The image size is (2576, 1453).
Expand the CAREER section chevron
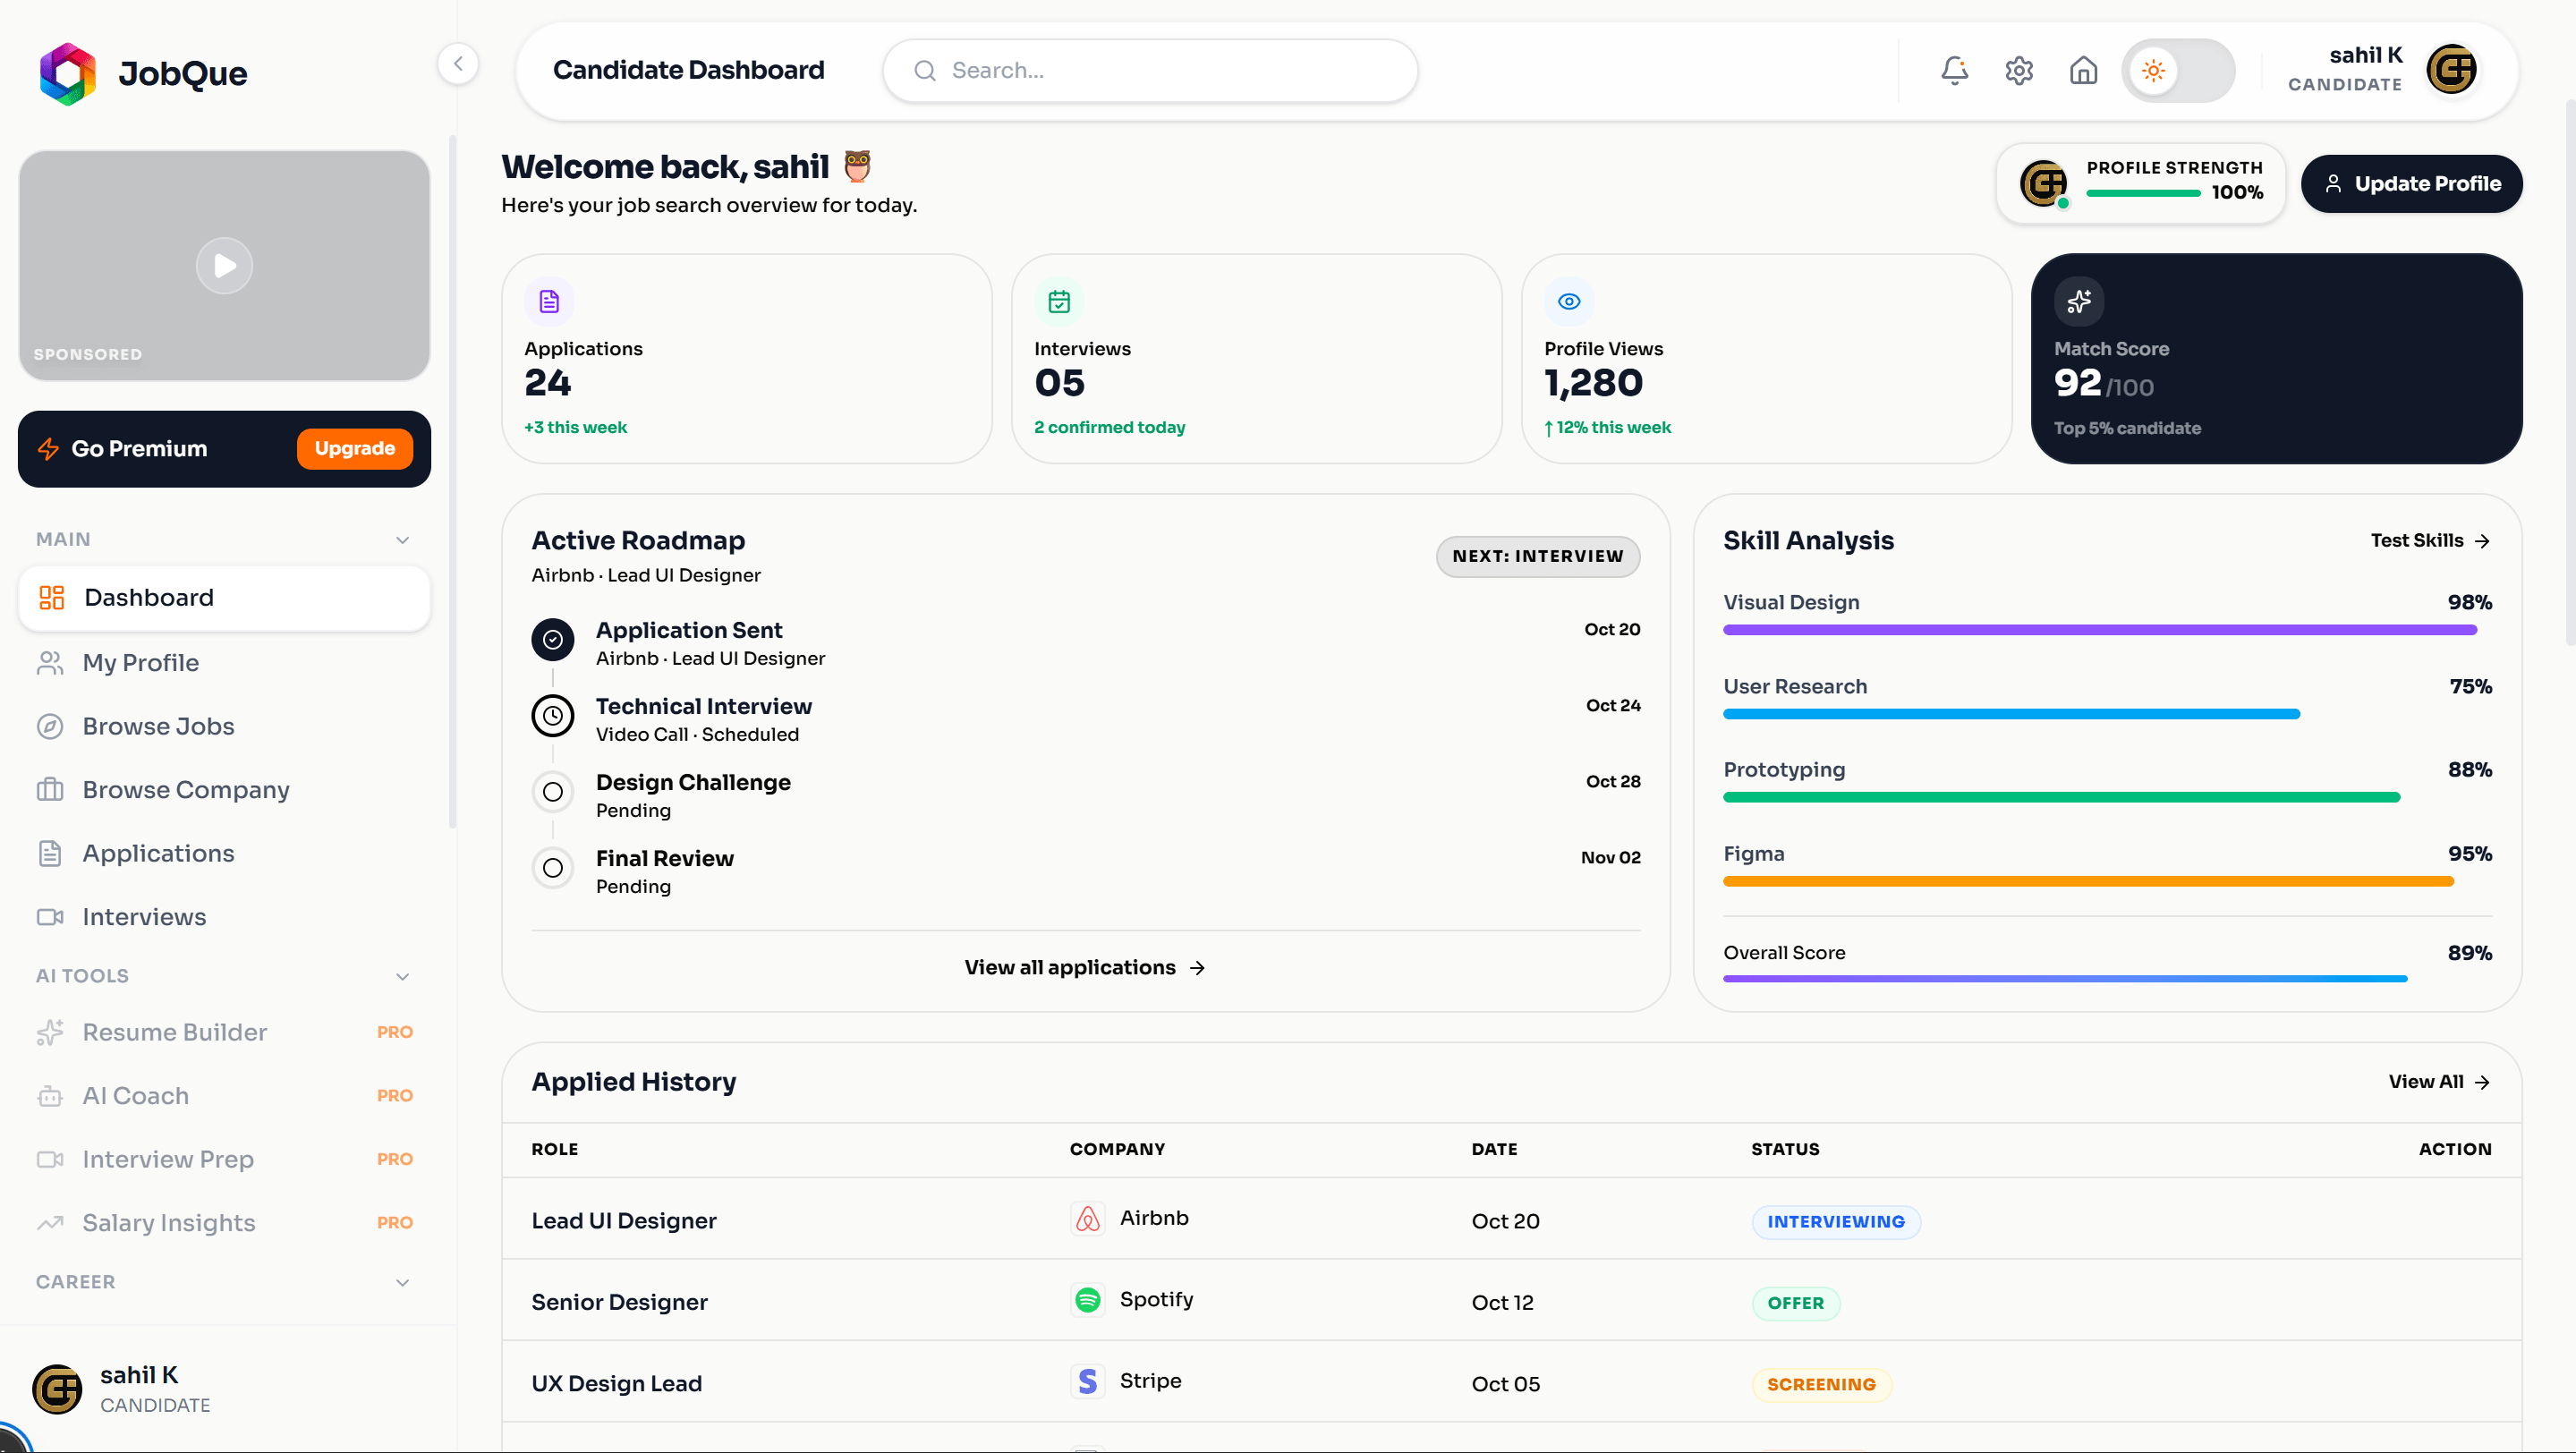coord(403,1283)
